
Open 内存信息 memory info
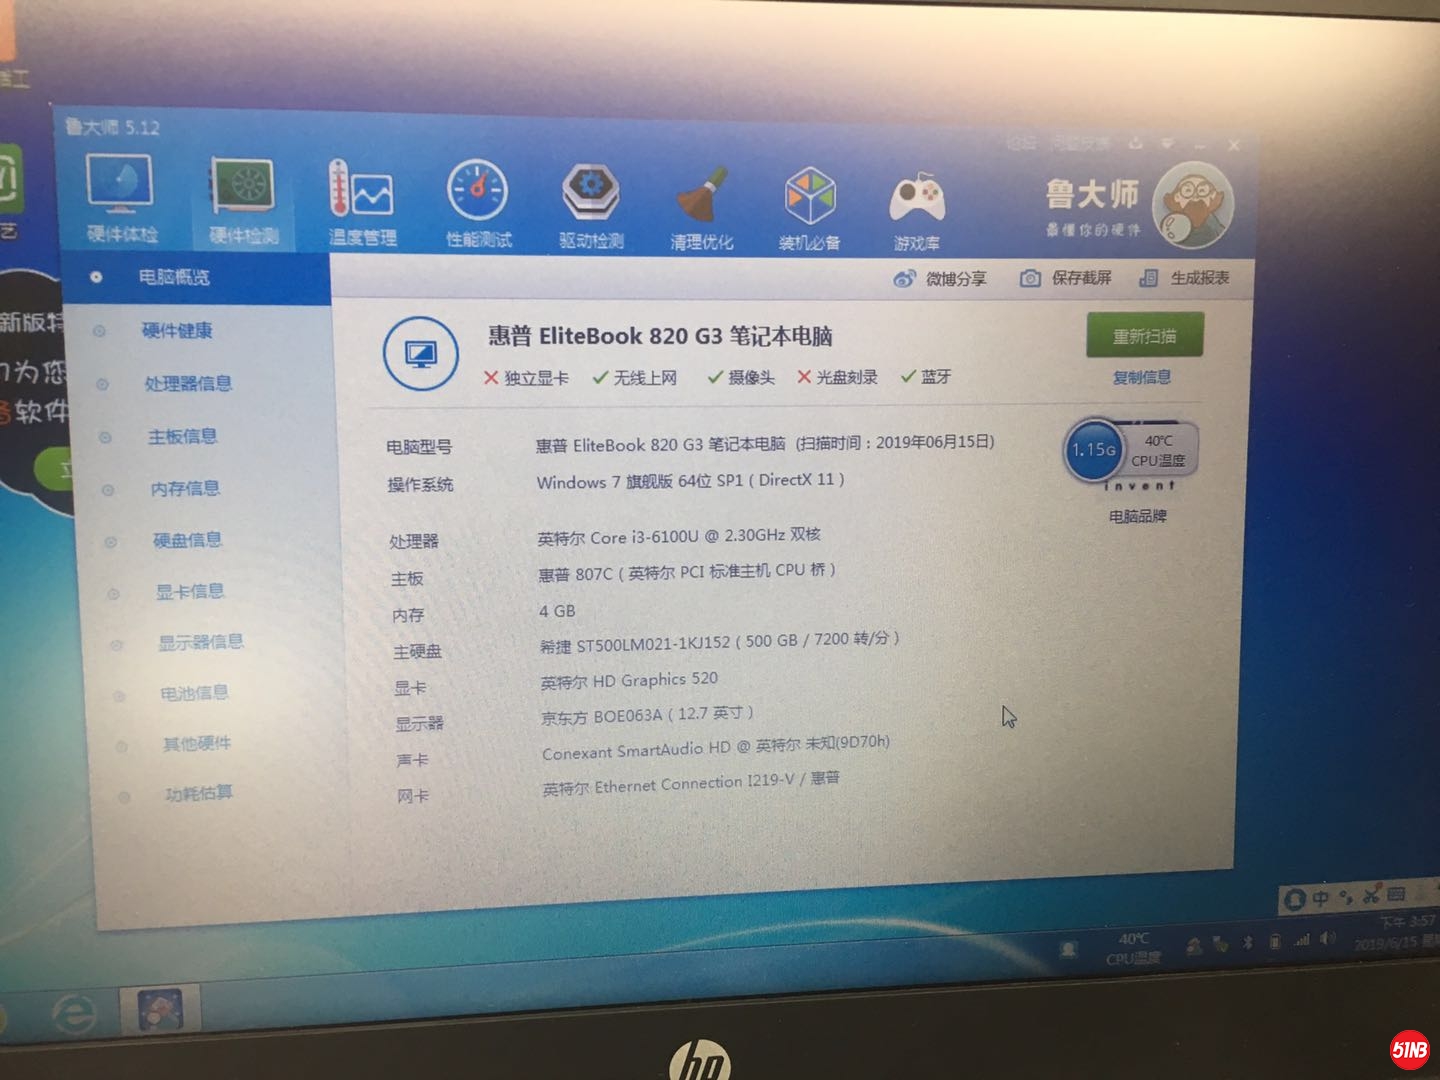pos(185,489)
